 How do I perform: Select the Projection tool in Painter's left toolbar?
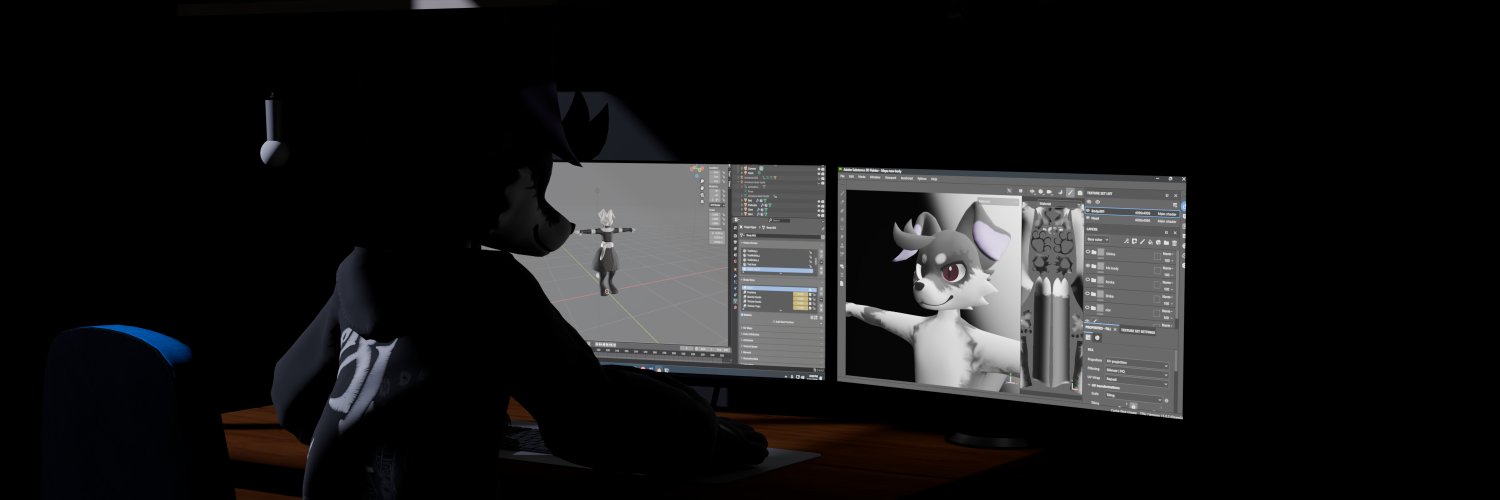tap(843, 211)
